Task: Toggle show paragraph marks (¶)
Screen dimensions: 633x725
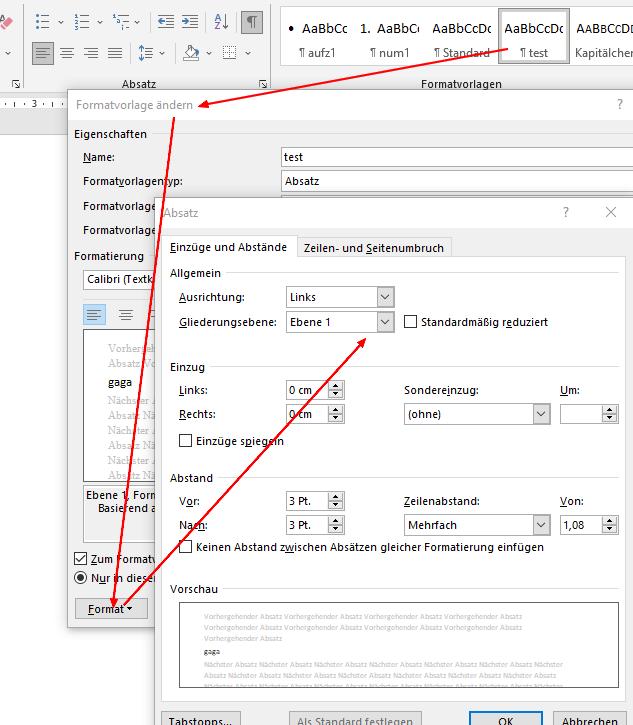Action: (254, 21)
